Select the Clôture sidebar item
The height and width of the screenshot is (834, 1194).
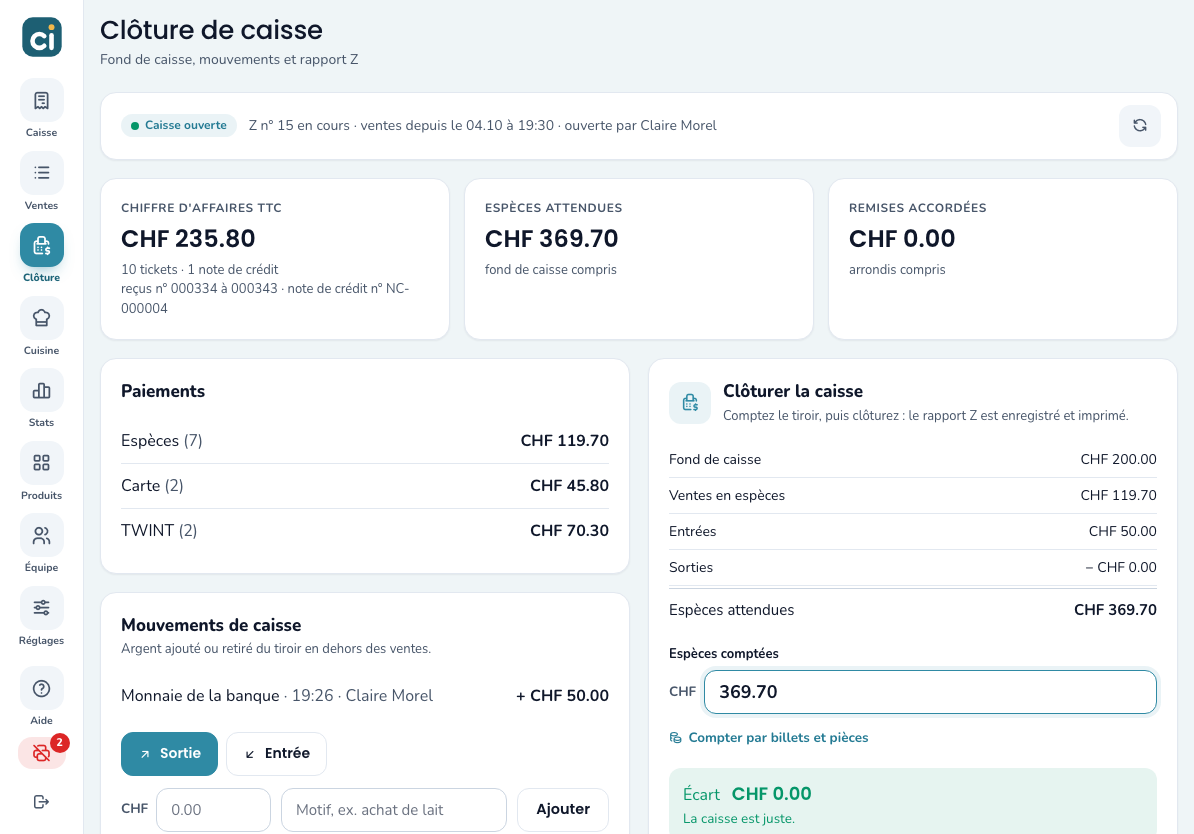(42, 254)
